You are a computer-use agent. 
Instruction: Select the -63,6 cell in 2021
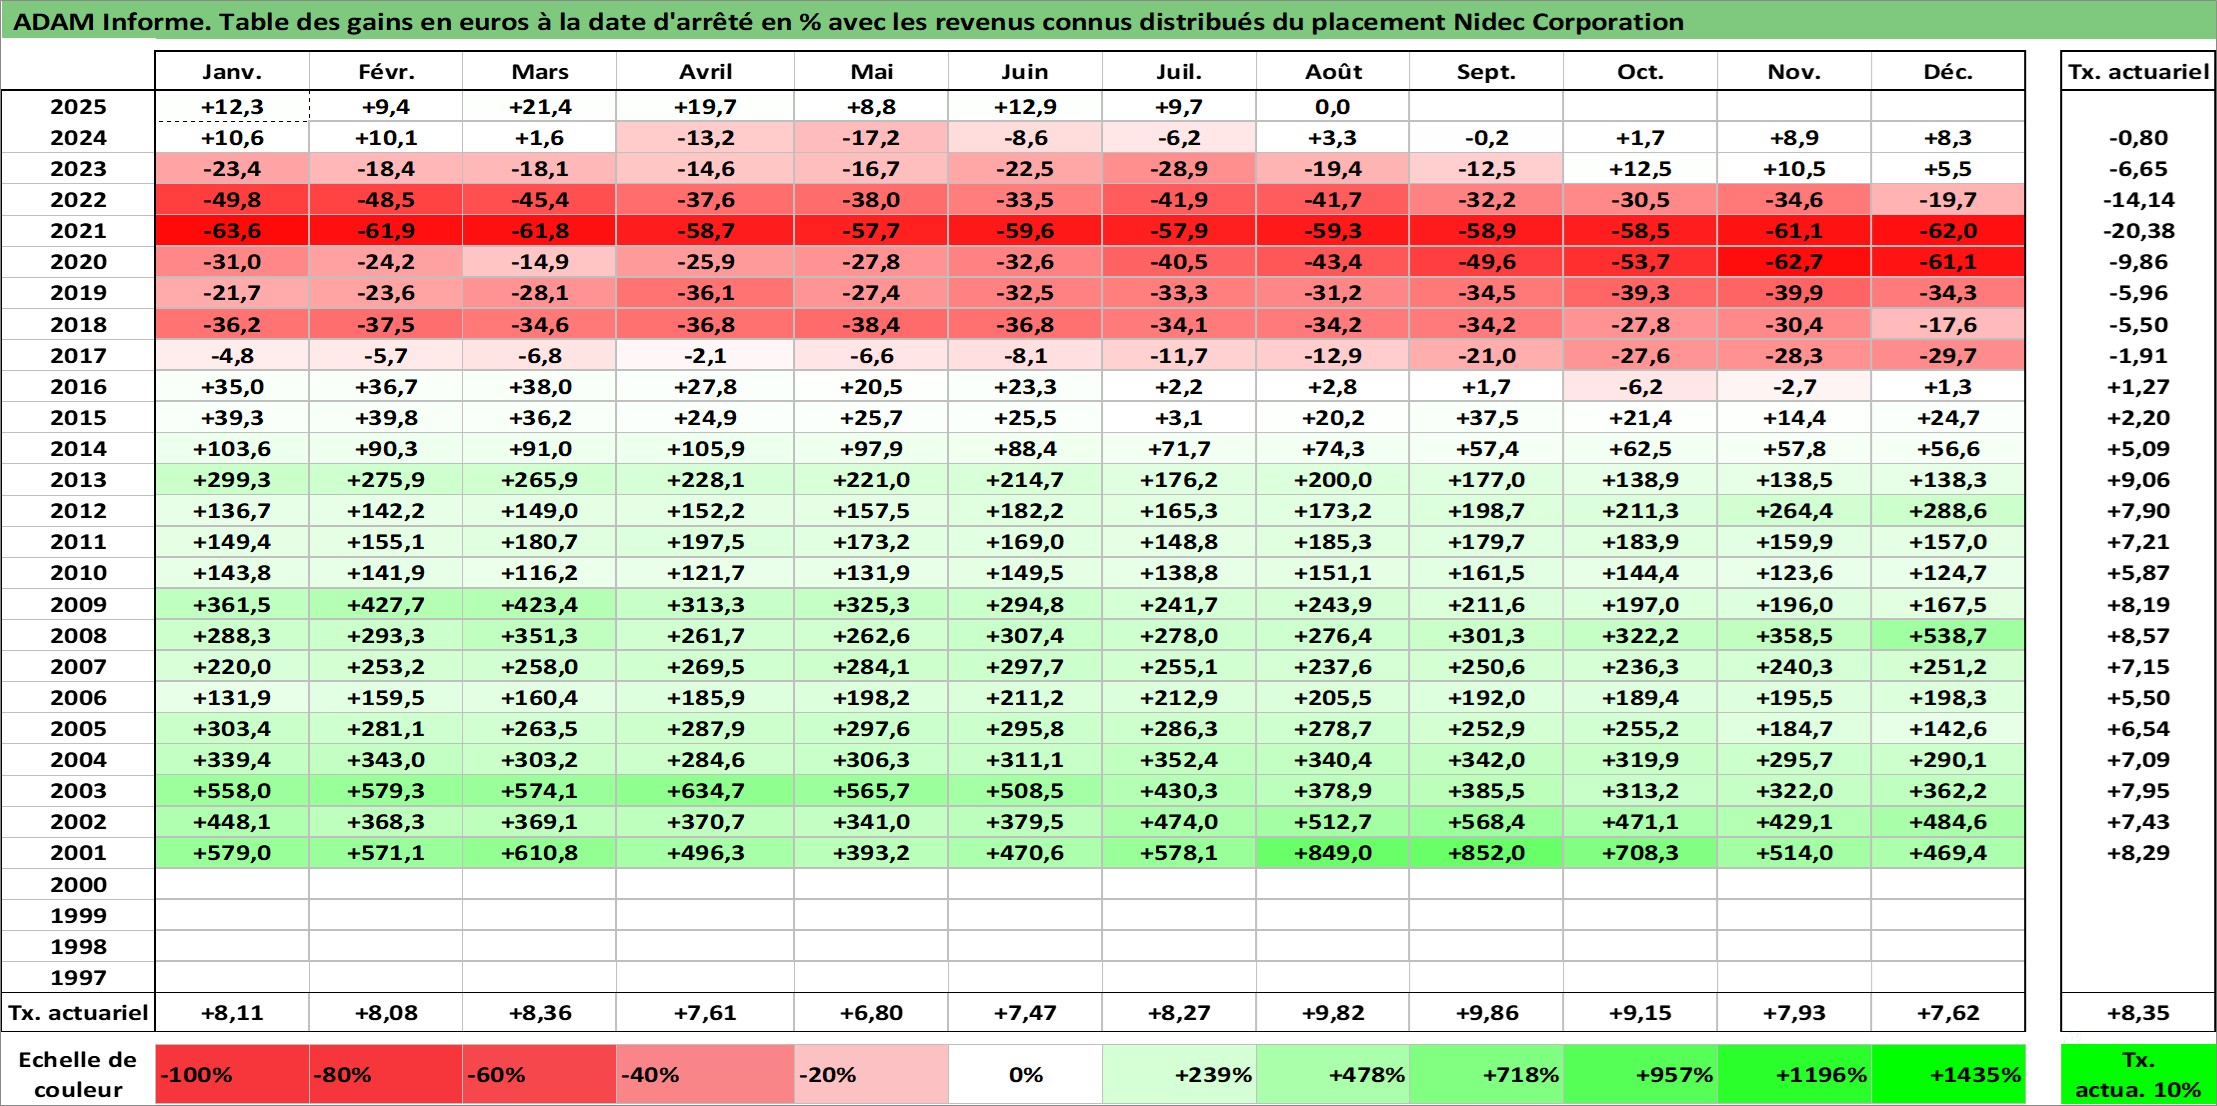coord(232,231)
